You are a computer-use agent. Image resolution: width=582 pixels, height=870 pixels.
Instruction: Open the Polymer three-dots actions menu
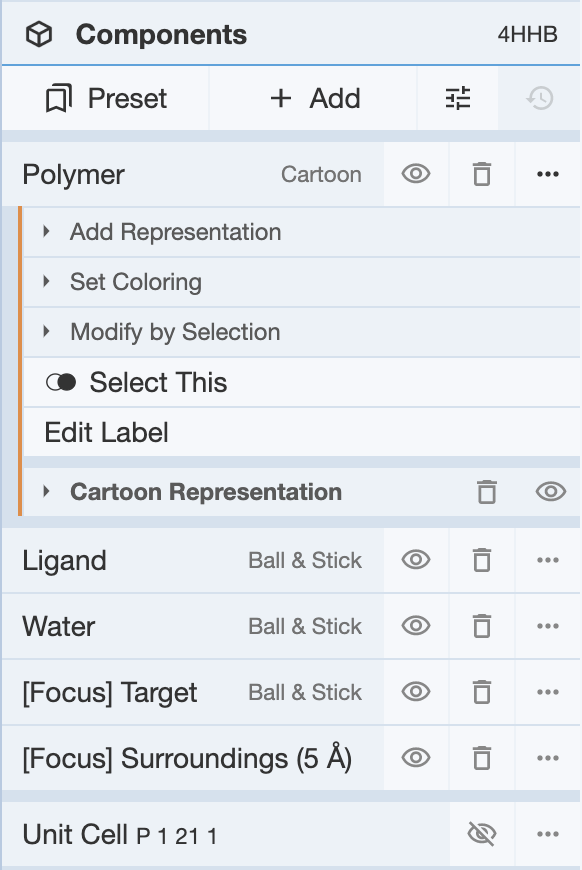pyautogui.click(x=548, y=174)
